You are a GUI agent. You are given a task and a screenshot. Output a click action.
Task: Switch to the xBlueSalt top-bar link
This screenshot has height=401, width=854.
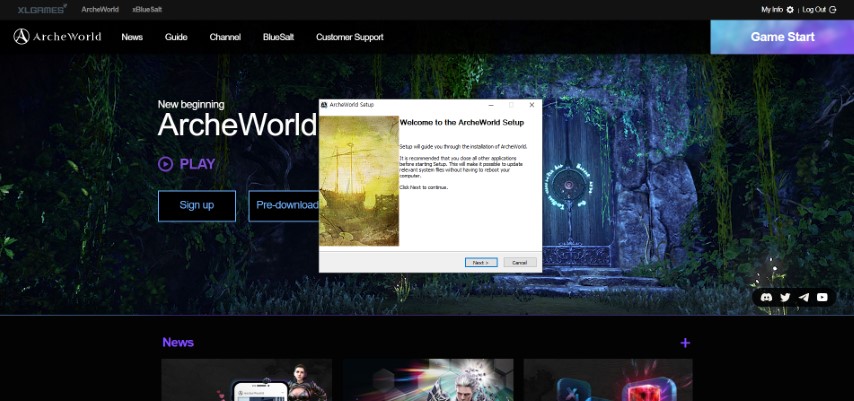tap(147, 9)
